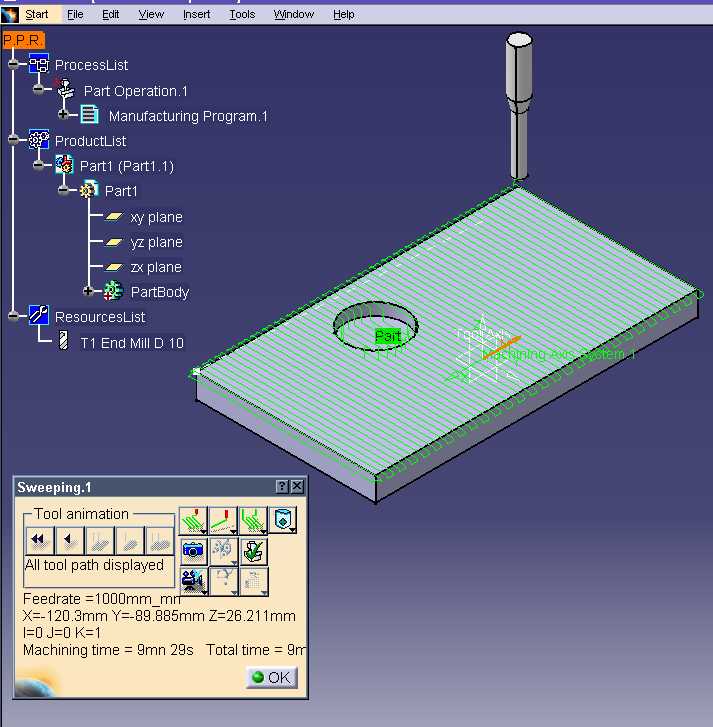713x727 pixels.
Task: Select the xy plane in the tree
Action: pyautogui.click(x=156, y=217)
